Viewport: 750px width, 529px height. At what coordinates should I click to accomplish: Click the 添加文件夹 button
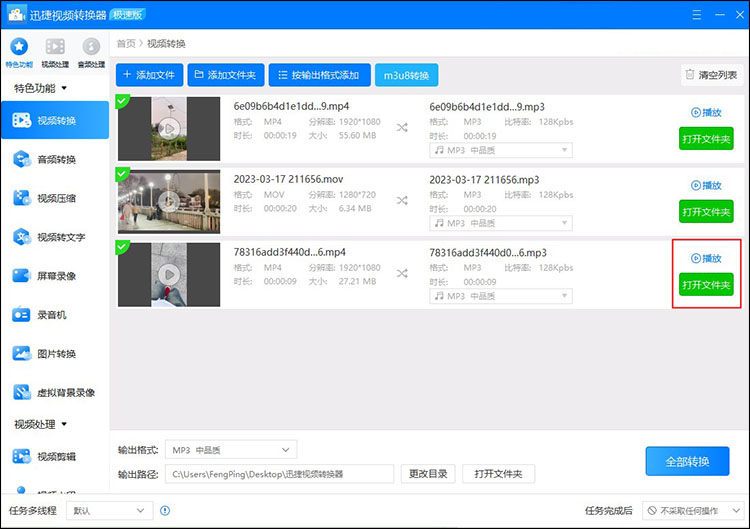226,75
